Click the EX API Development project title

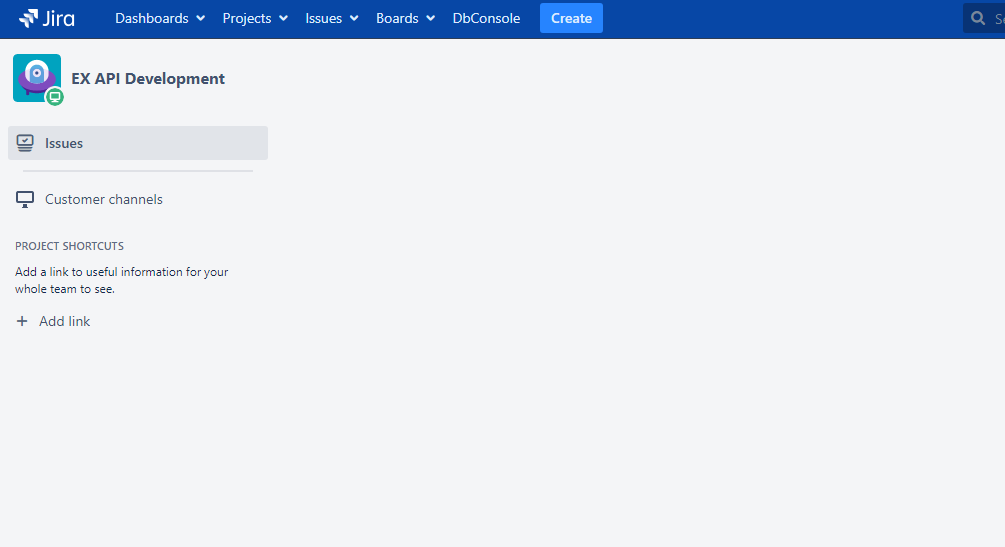pos(148,79)
